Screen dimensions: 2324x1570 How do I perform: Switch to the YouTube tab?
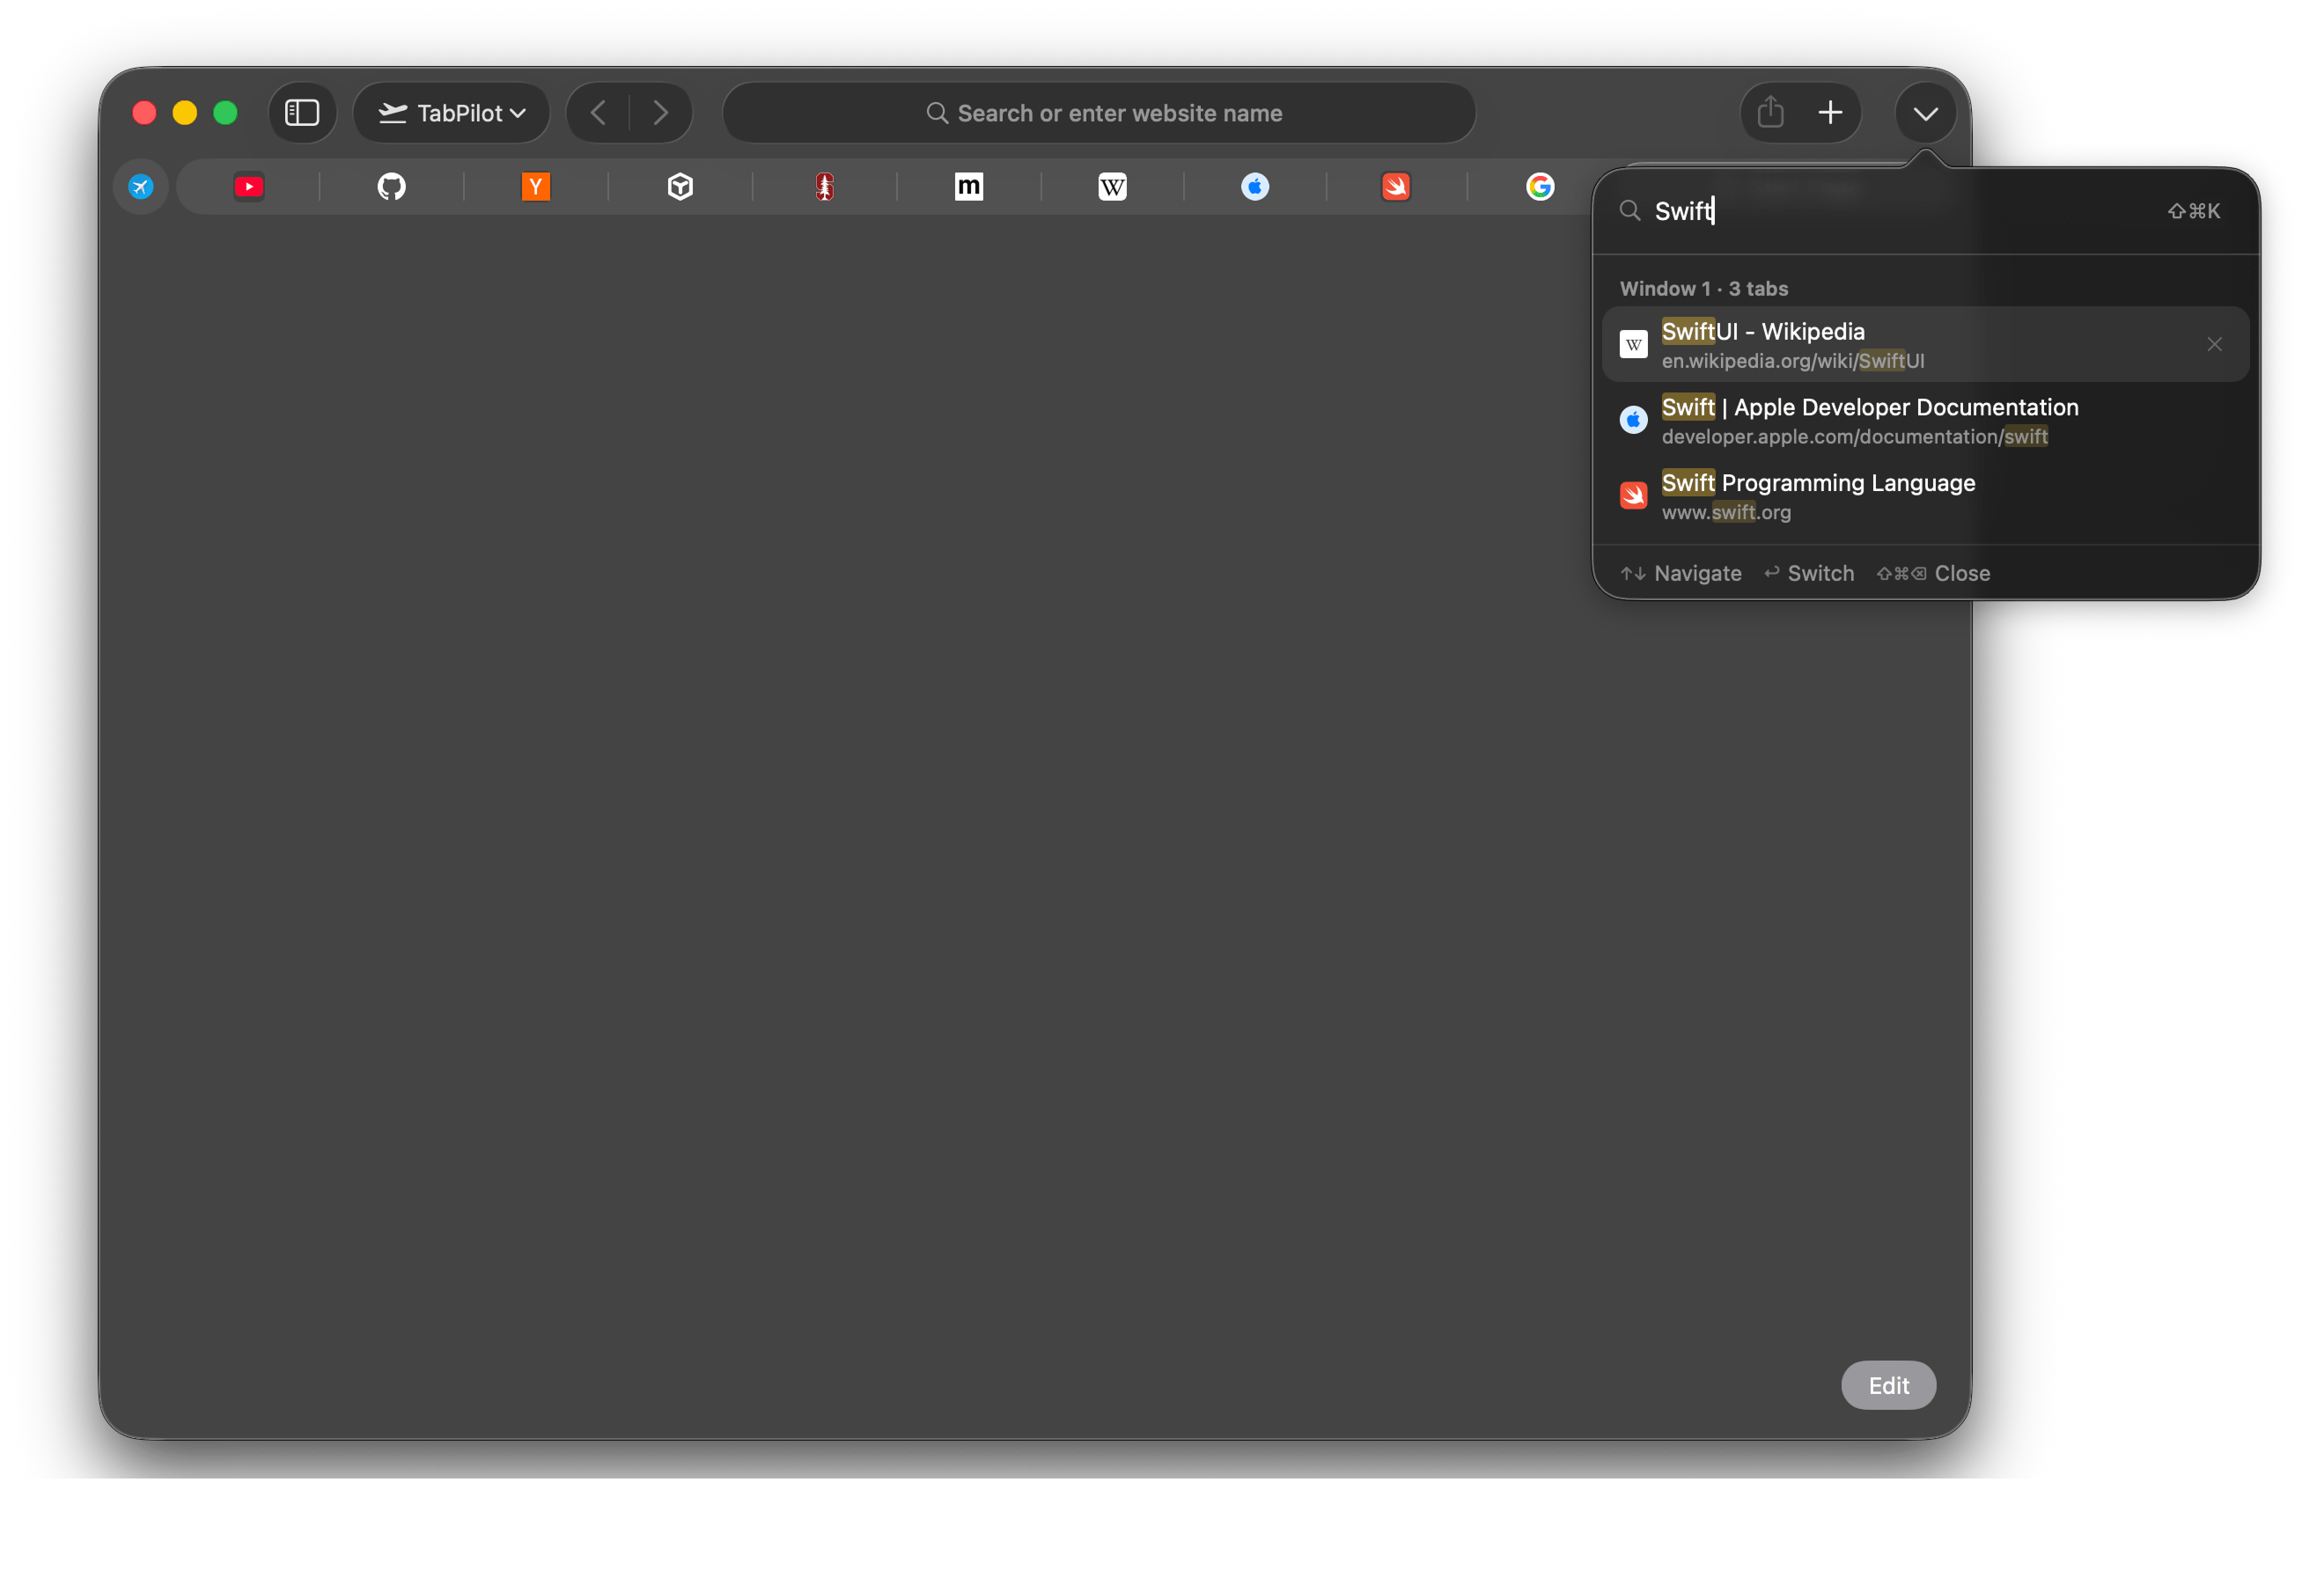(x=249, y=187)
